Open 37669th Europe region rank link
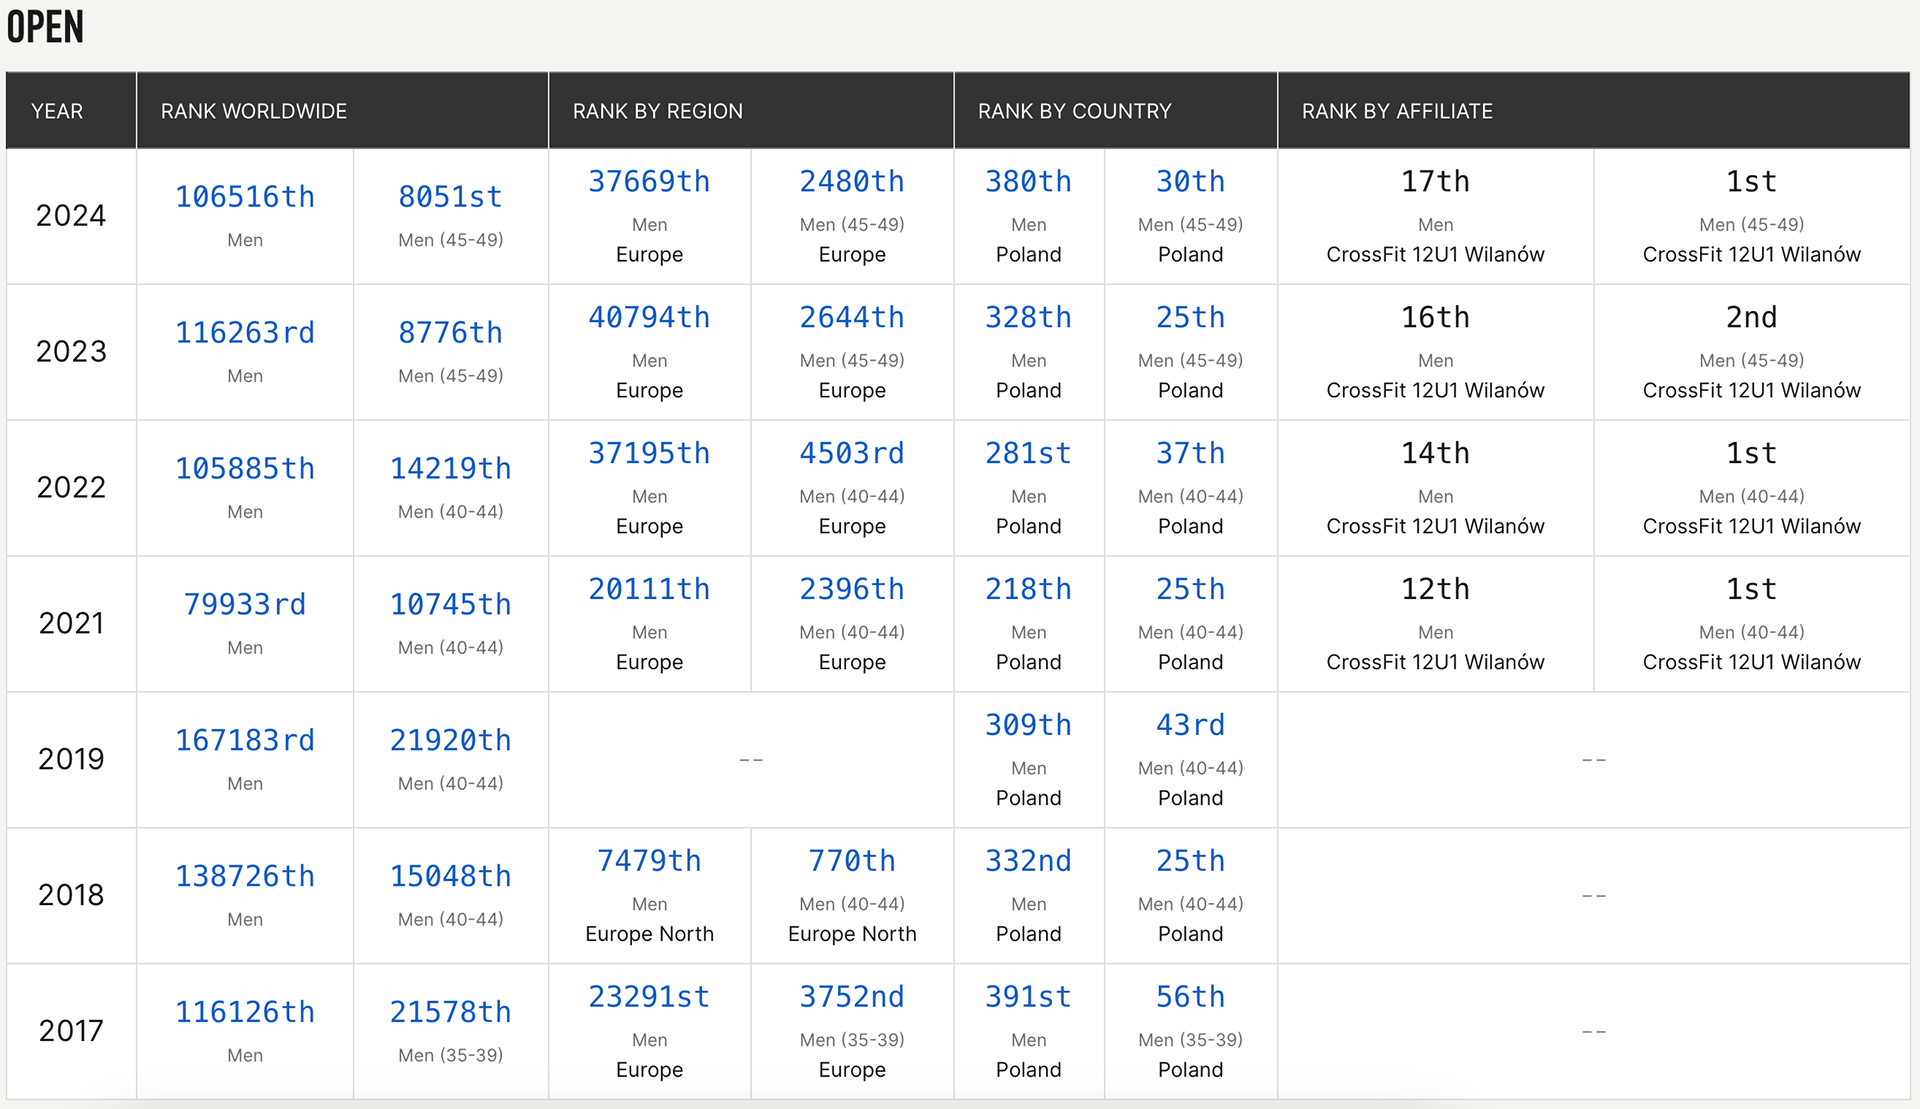 click(x=649, y=182)
